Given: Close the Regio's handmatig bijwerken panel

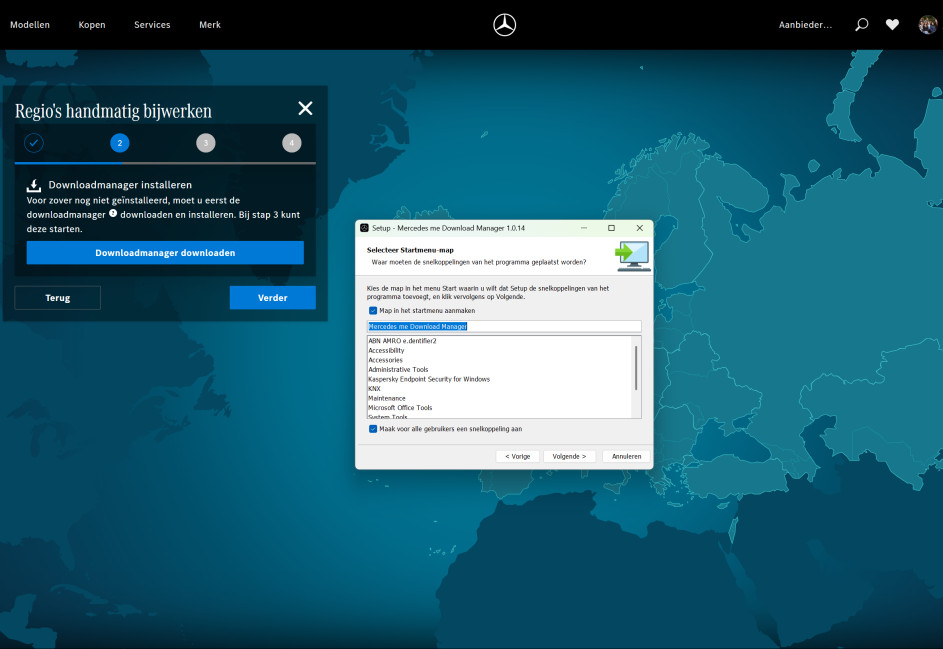Looking at the screenshot, I should [x=306, y=108].
